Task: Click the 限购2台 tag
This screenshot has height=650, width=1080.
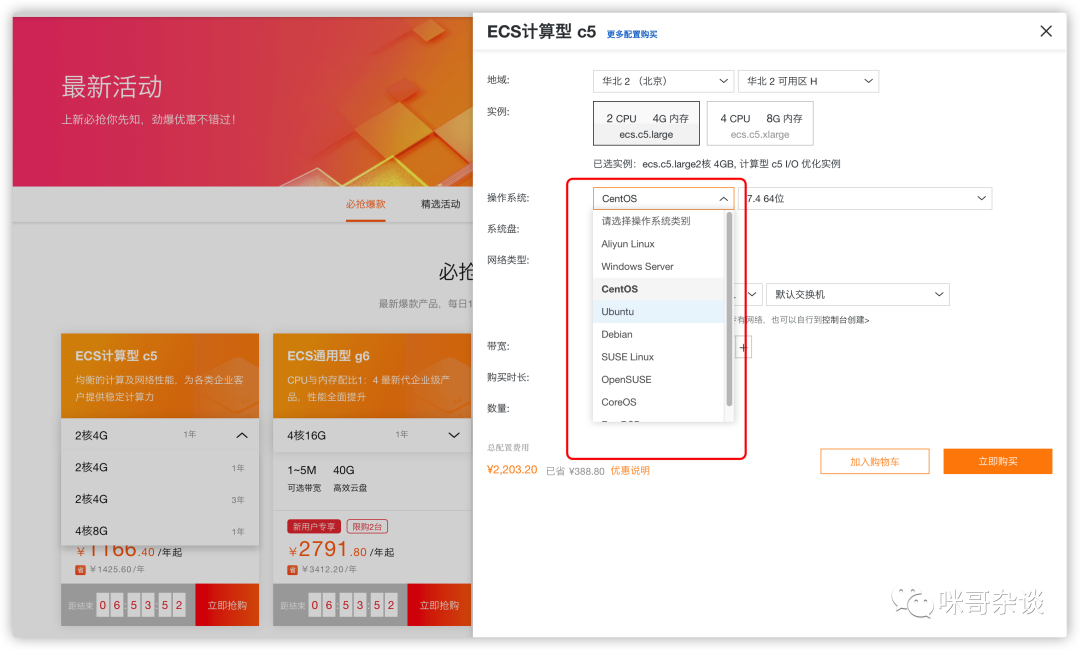Action: (x=367, y=527)
